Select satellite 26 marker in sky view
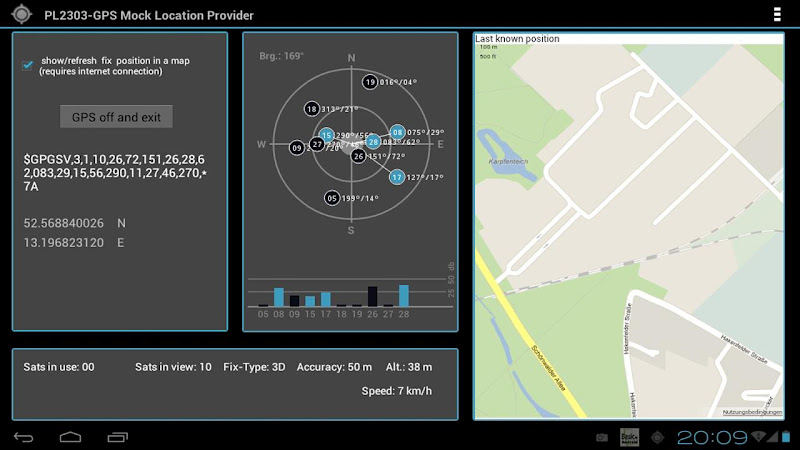Image resolution: width=800 pixels, height=450 pixels. click(359, 156)
